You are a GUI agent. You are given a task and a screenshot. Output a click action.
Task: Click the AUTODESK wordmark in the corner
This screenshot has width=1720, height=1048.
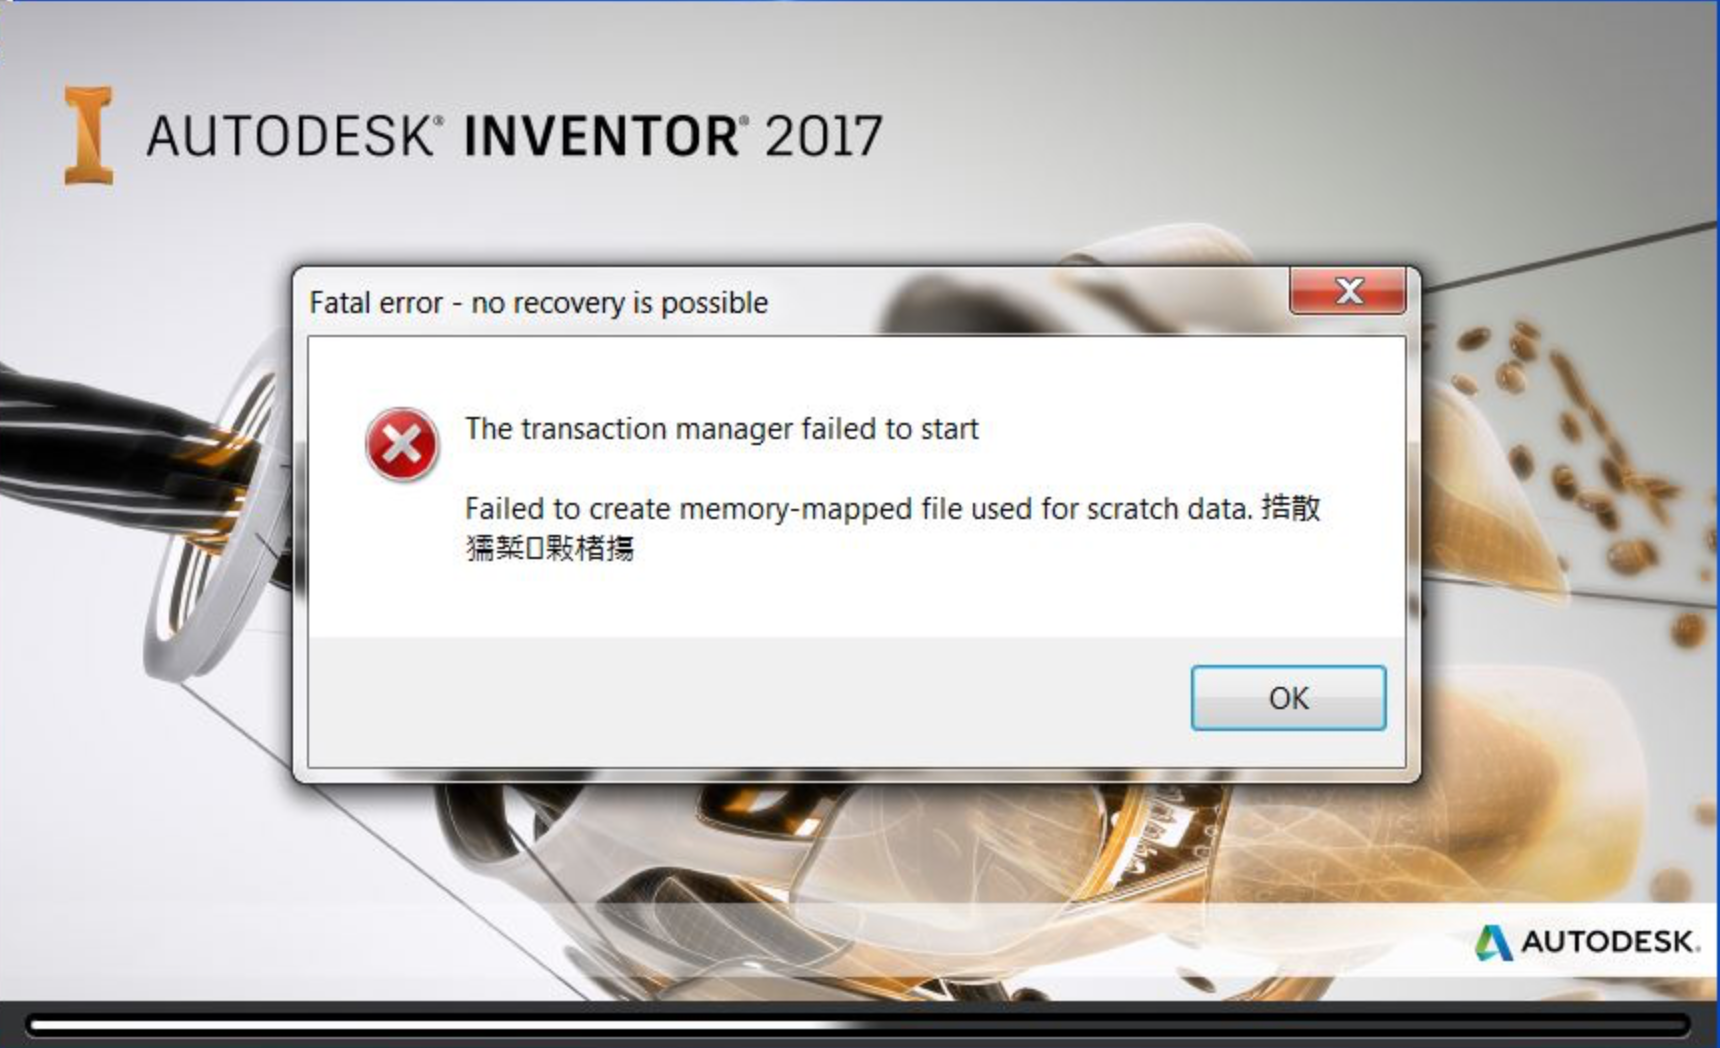pyautogui.click(x=1609, y=942)
